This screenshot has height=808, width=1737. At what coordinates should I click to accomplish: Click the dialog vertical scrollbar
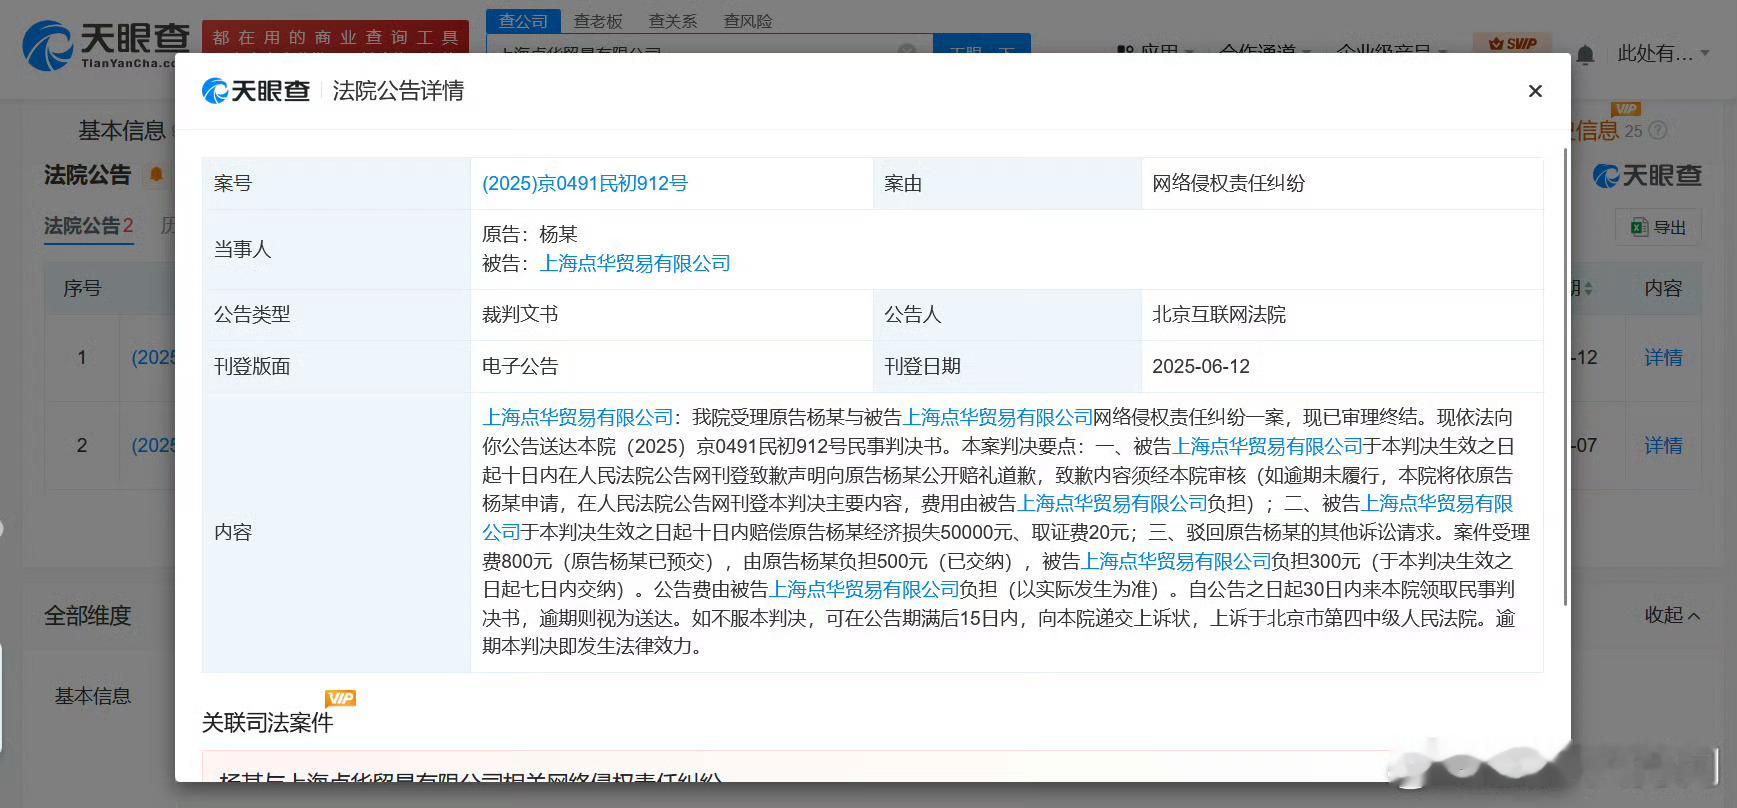point(1565,376)
